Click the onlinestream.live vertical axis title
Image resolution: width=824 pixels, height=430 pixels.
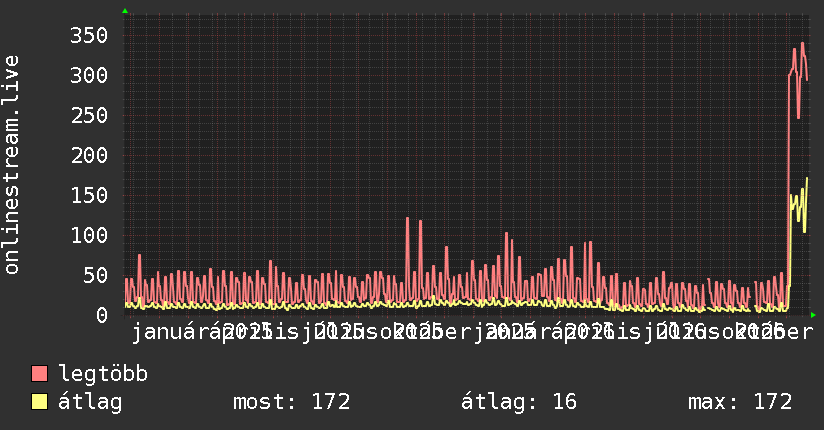(x=11, y=165)
